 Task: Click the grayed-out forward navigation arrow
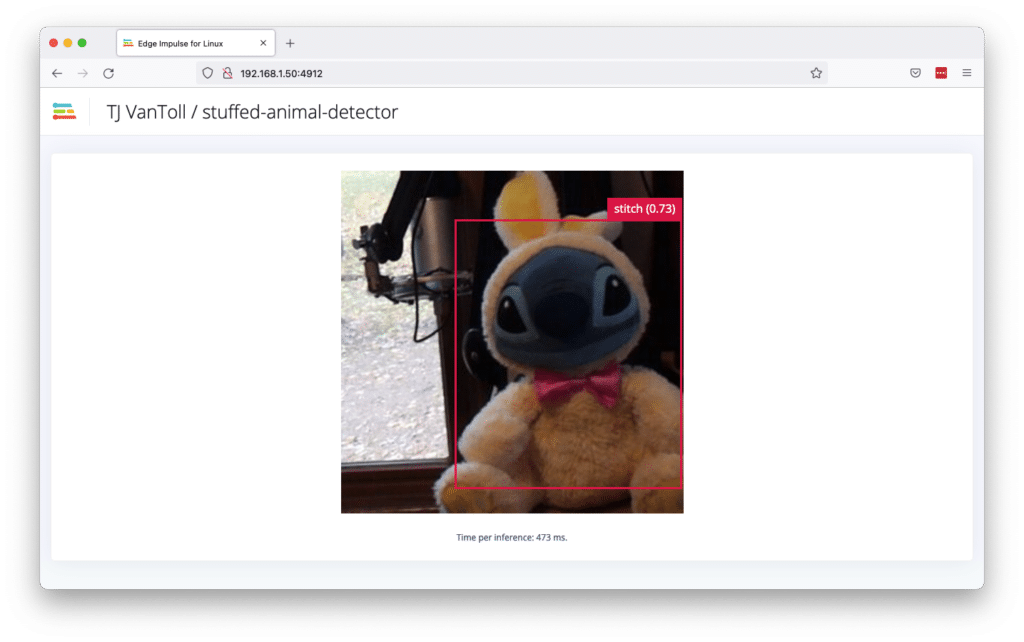(82, 72)
